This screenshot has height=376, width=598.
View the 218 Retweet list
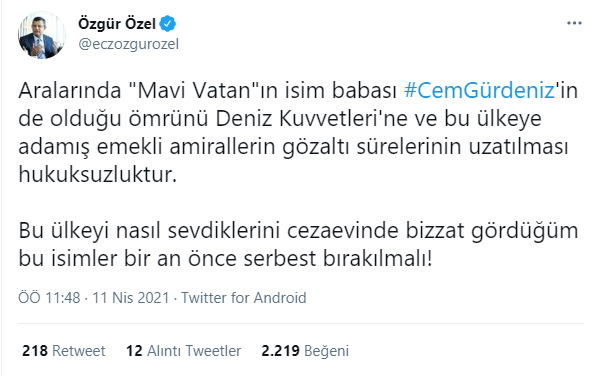(x=64, y=351)
